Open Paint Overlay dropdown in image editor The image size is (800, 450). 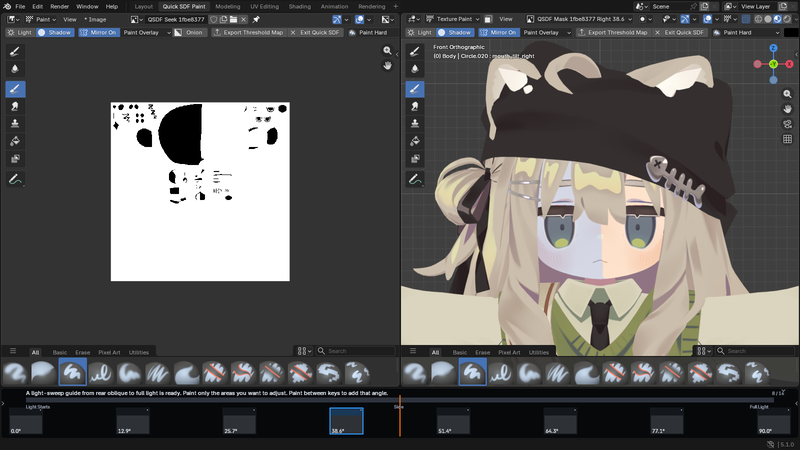(x=147, y=32)
